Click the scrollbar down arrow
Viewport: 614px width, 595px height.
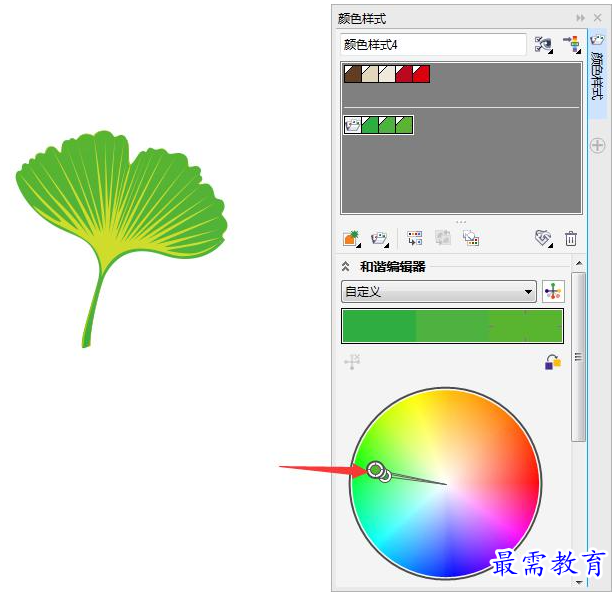[579, 582]
